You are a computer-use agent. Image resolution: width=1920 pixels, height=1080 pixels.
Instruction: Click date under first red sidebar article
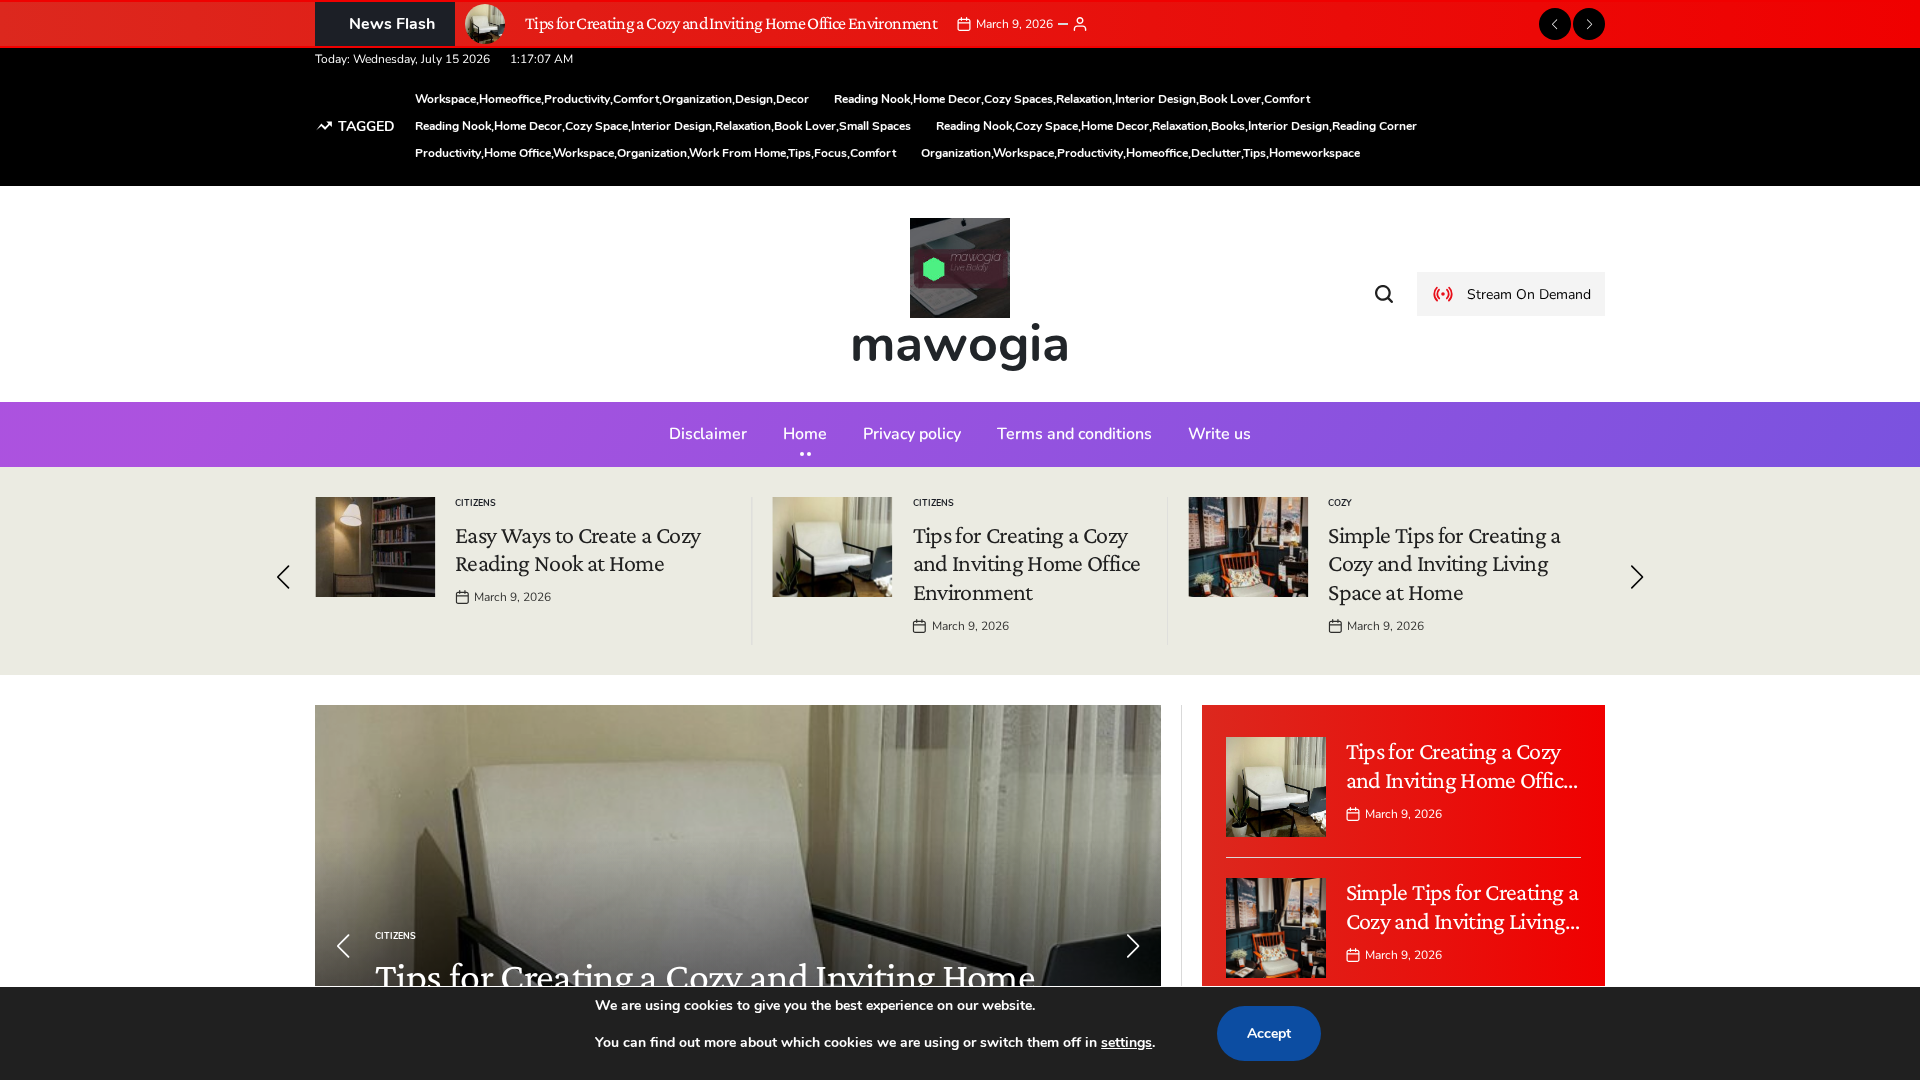click(x=1403, y=814)
